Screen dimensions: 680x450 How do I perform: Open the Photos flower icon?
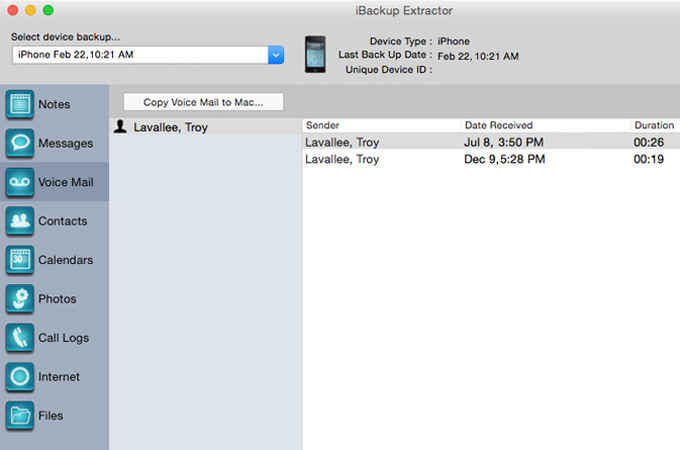pos(20,299)
